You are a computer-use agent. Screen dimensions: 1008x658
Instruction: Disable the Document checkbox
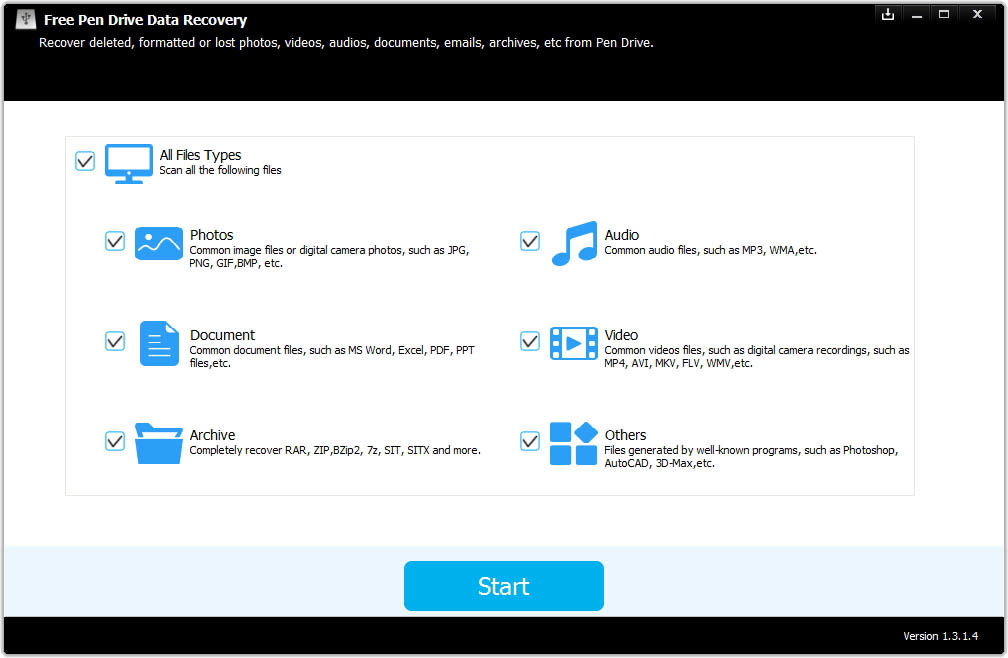[115, 341]
